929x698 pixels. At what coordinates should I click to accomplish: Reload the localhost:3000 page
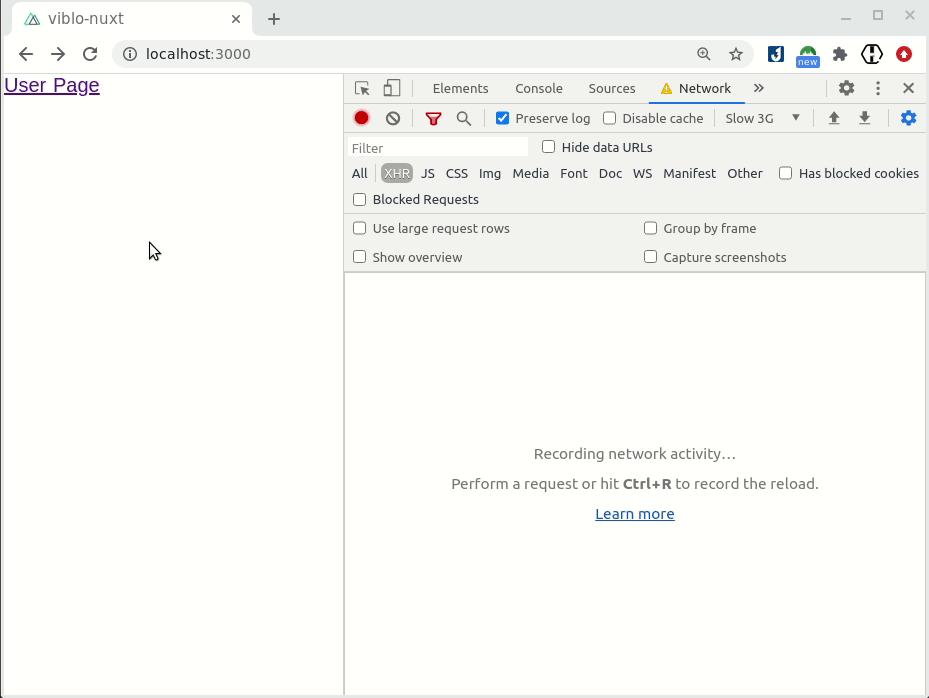pos(90,54)
